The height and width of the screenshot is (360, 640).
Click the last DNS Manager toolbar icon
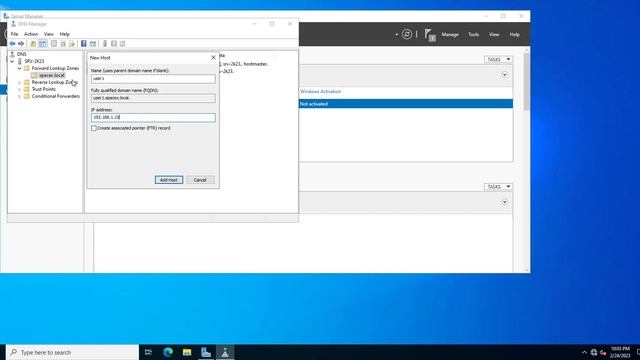pos(122,44)
